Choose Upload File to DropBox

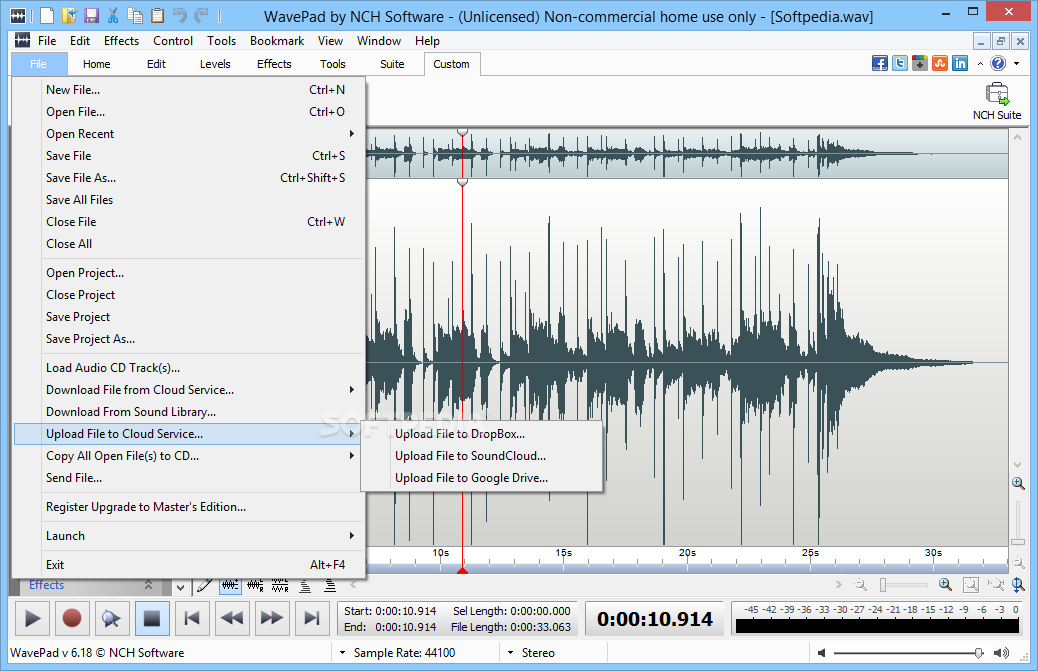coord(482,434)
